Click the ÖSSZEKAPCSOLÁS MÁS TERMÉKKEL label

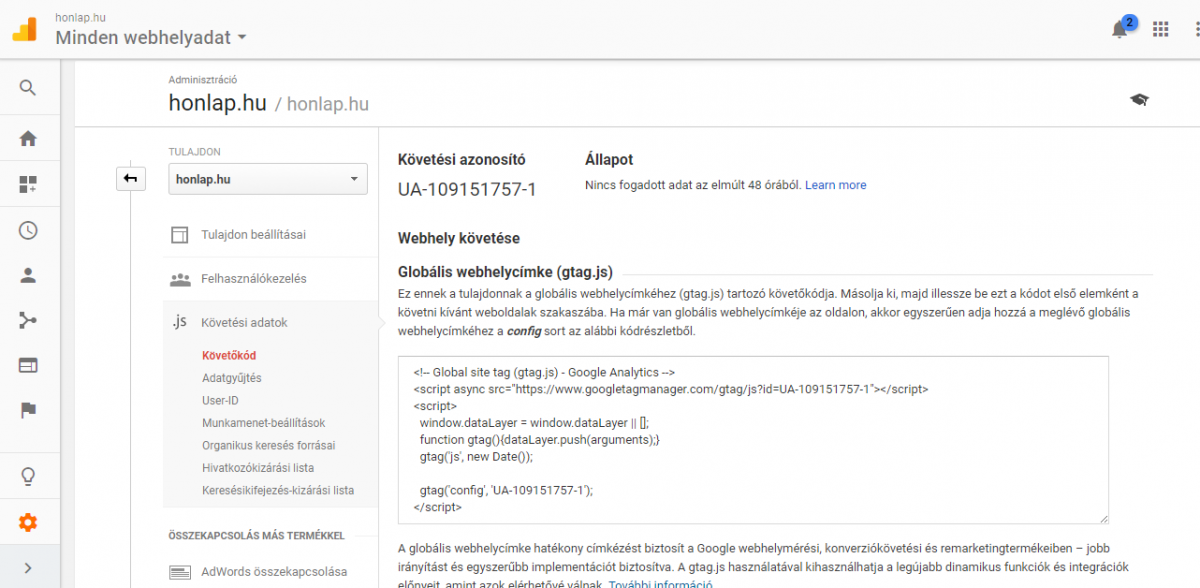(x=256, y=536)
